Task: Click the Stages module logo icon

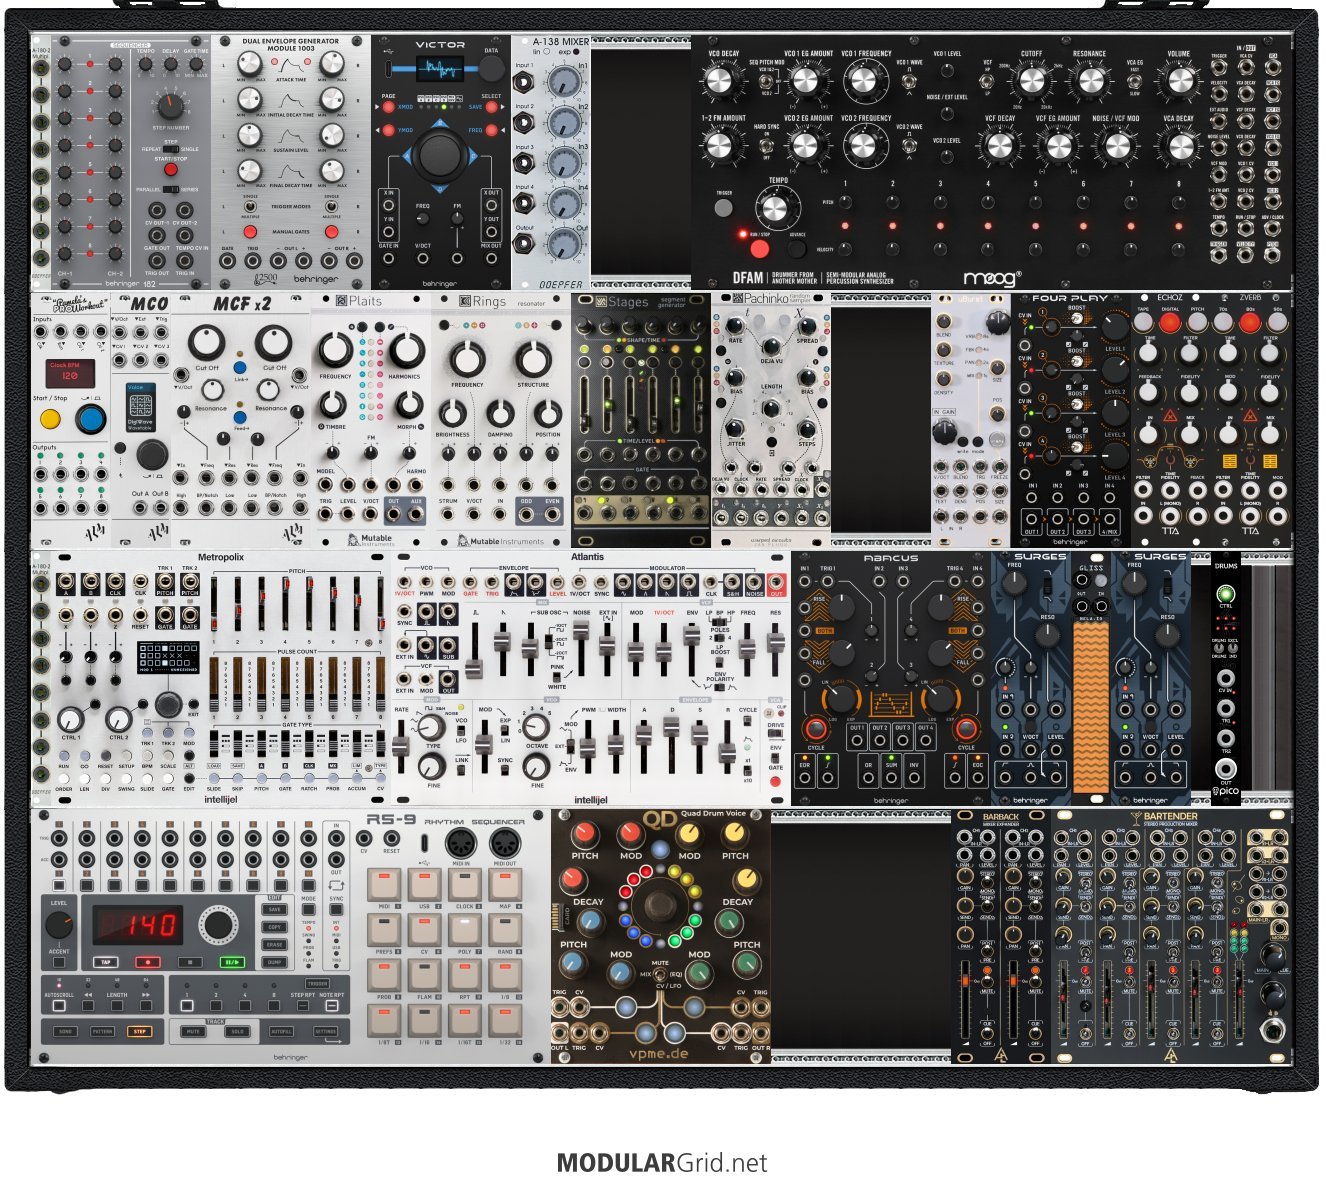Action: pos(601,301)
